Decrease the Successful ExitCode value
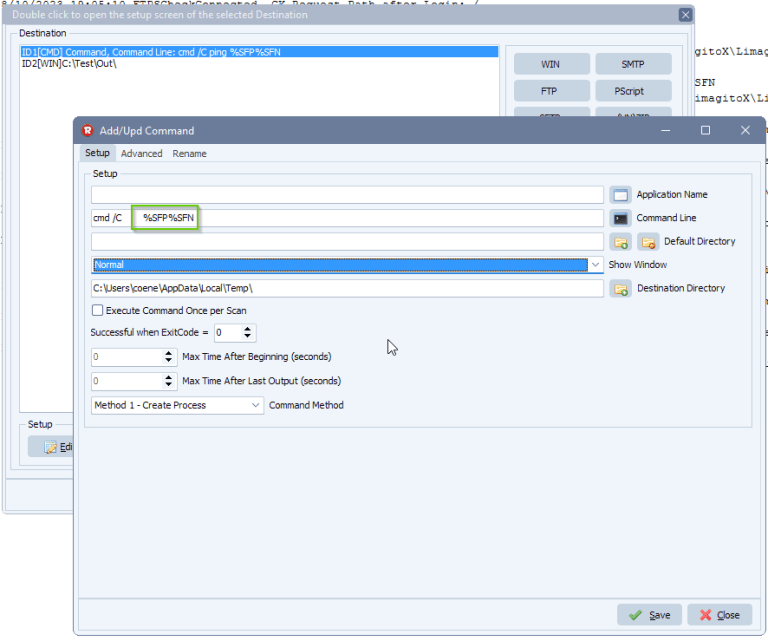 (x=248, y=336)
